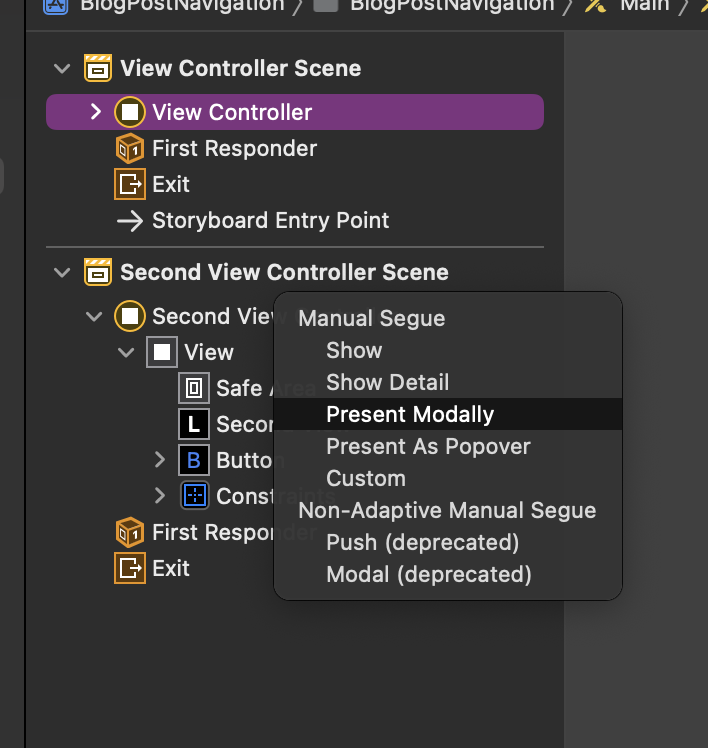The width and height of the screenshot is (708, 748).
Task: Expand the View Controller item chevron
Action: [x=95, y=112]
